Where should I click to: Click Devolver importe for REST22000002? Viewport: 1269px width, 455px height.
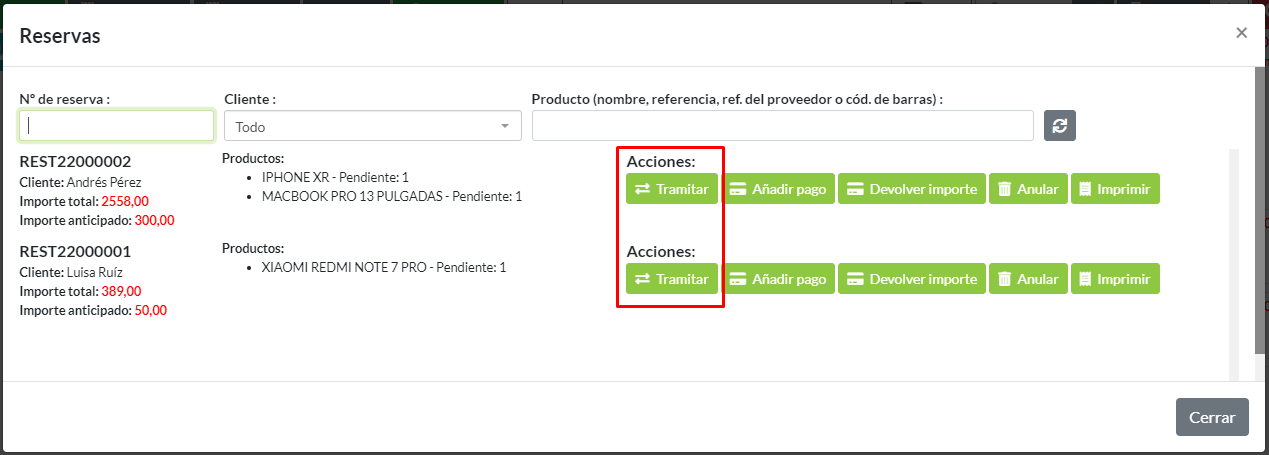pyautogui.click(x=911, y=189)
